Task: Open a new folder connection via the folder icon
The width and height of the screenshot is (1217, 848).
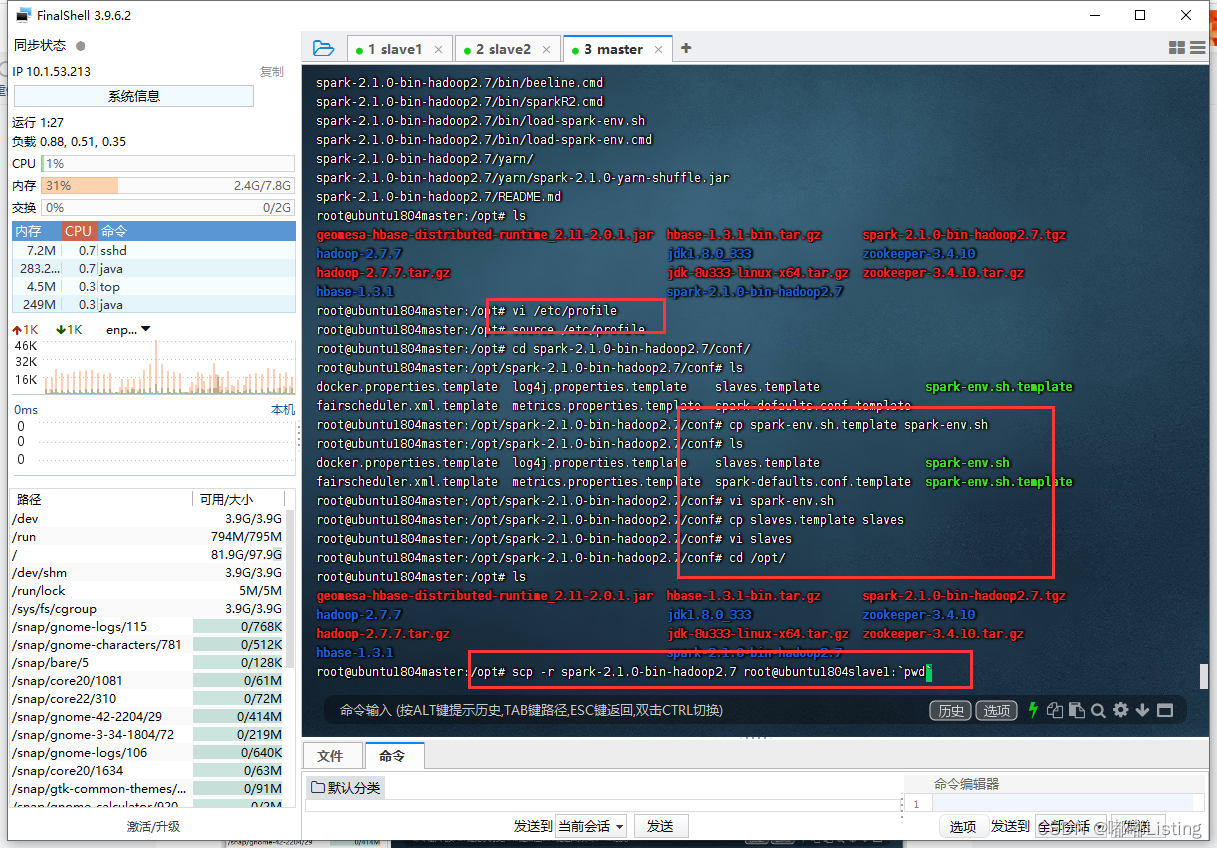Action: tap(323, 47)
